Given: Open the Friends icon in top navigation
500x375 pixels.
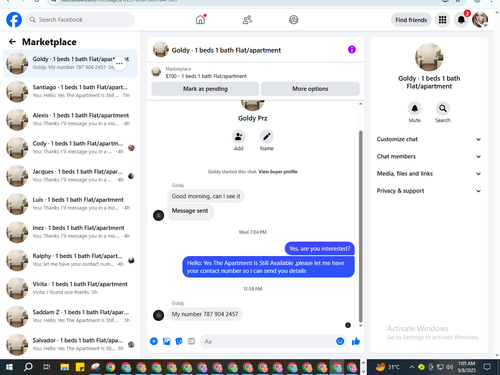Looking at the screenshot, I should [x=247, y=20].
